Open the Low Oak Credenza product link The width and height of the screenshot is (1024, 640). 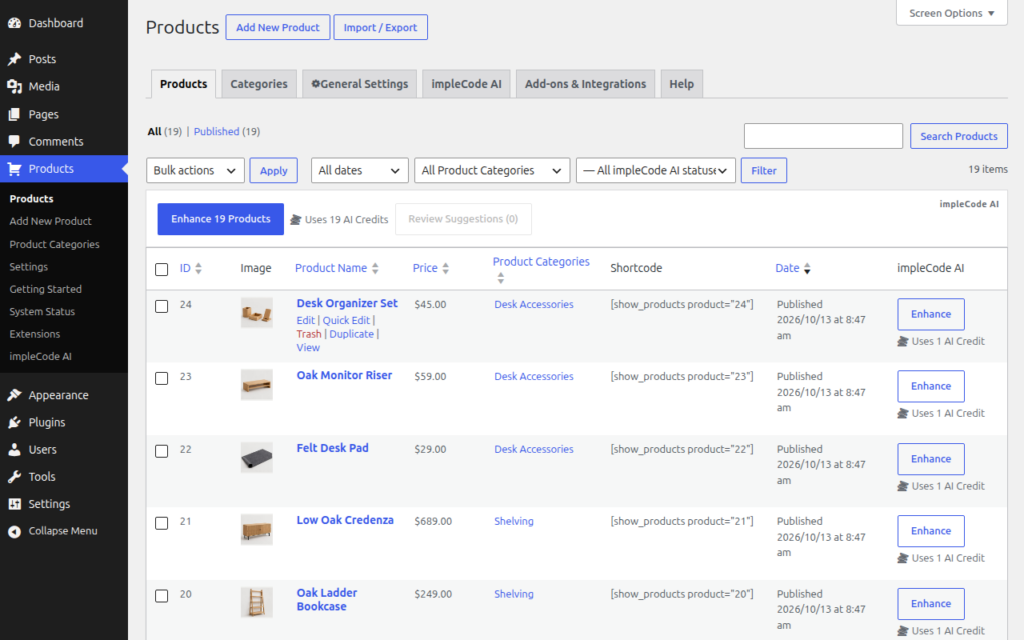click(x=345, y=520)
